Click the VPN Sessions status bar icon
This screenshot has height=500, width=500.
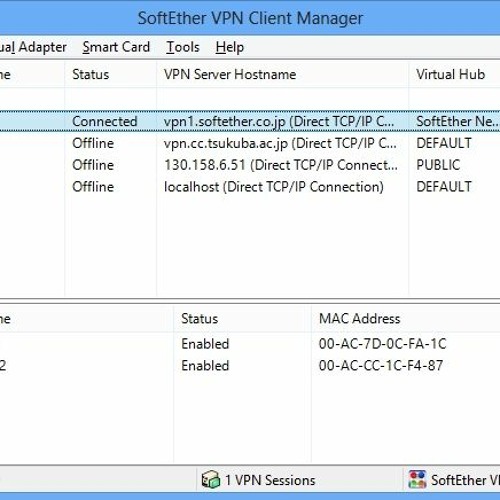tap(211, 480)
